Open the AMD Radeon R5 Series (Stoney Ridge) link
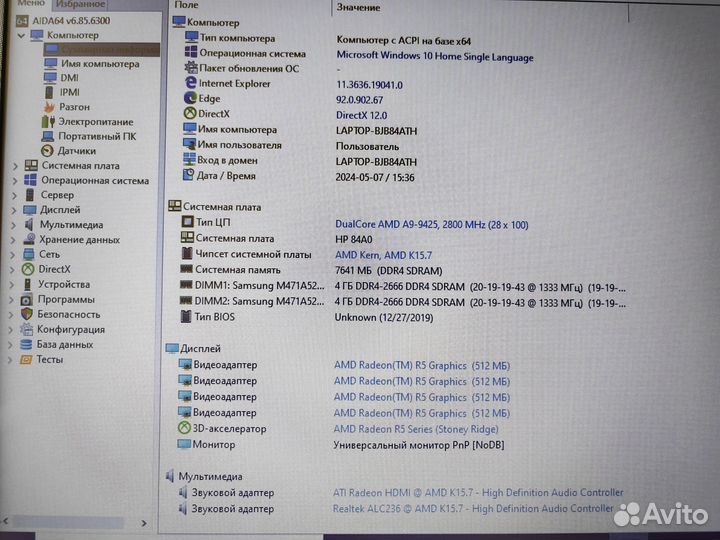The image size is (720, 540). tap(416, 429)
